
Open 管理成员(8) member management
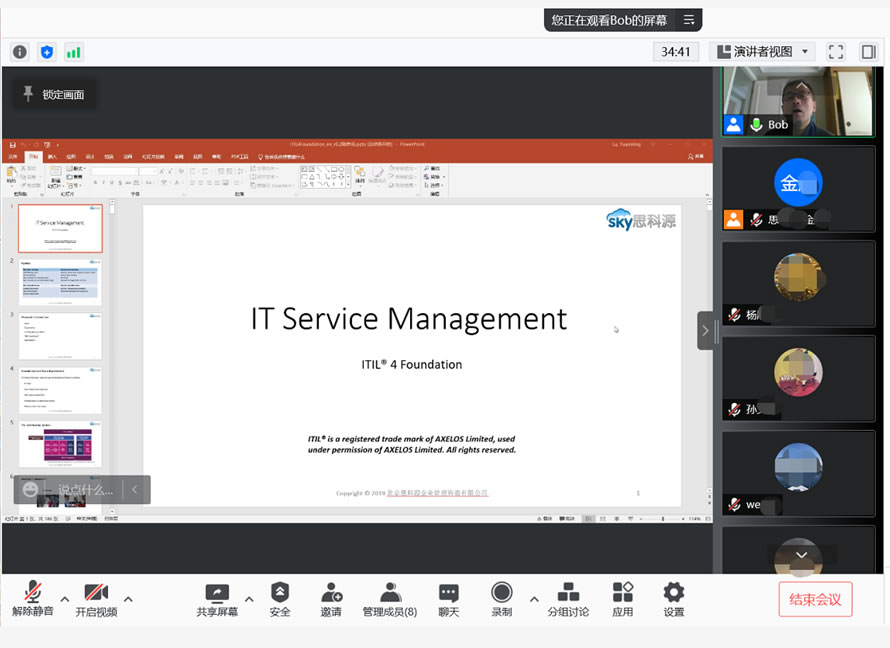pyautogui.click(x=390, y=599)
